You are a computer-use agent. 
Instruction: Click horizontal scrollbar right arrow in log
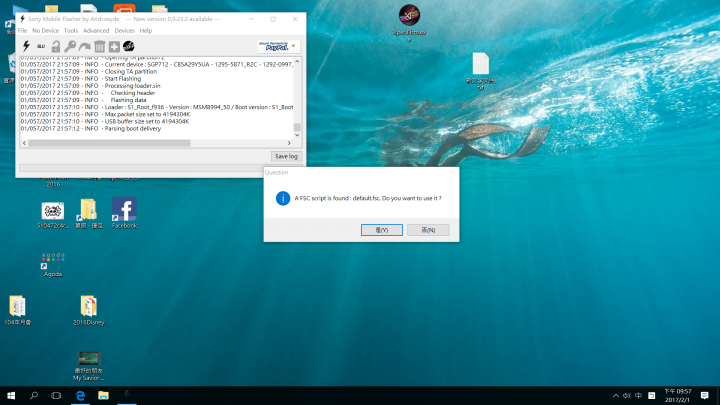point(289,143)
